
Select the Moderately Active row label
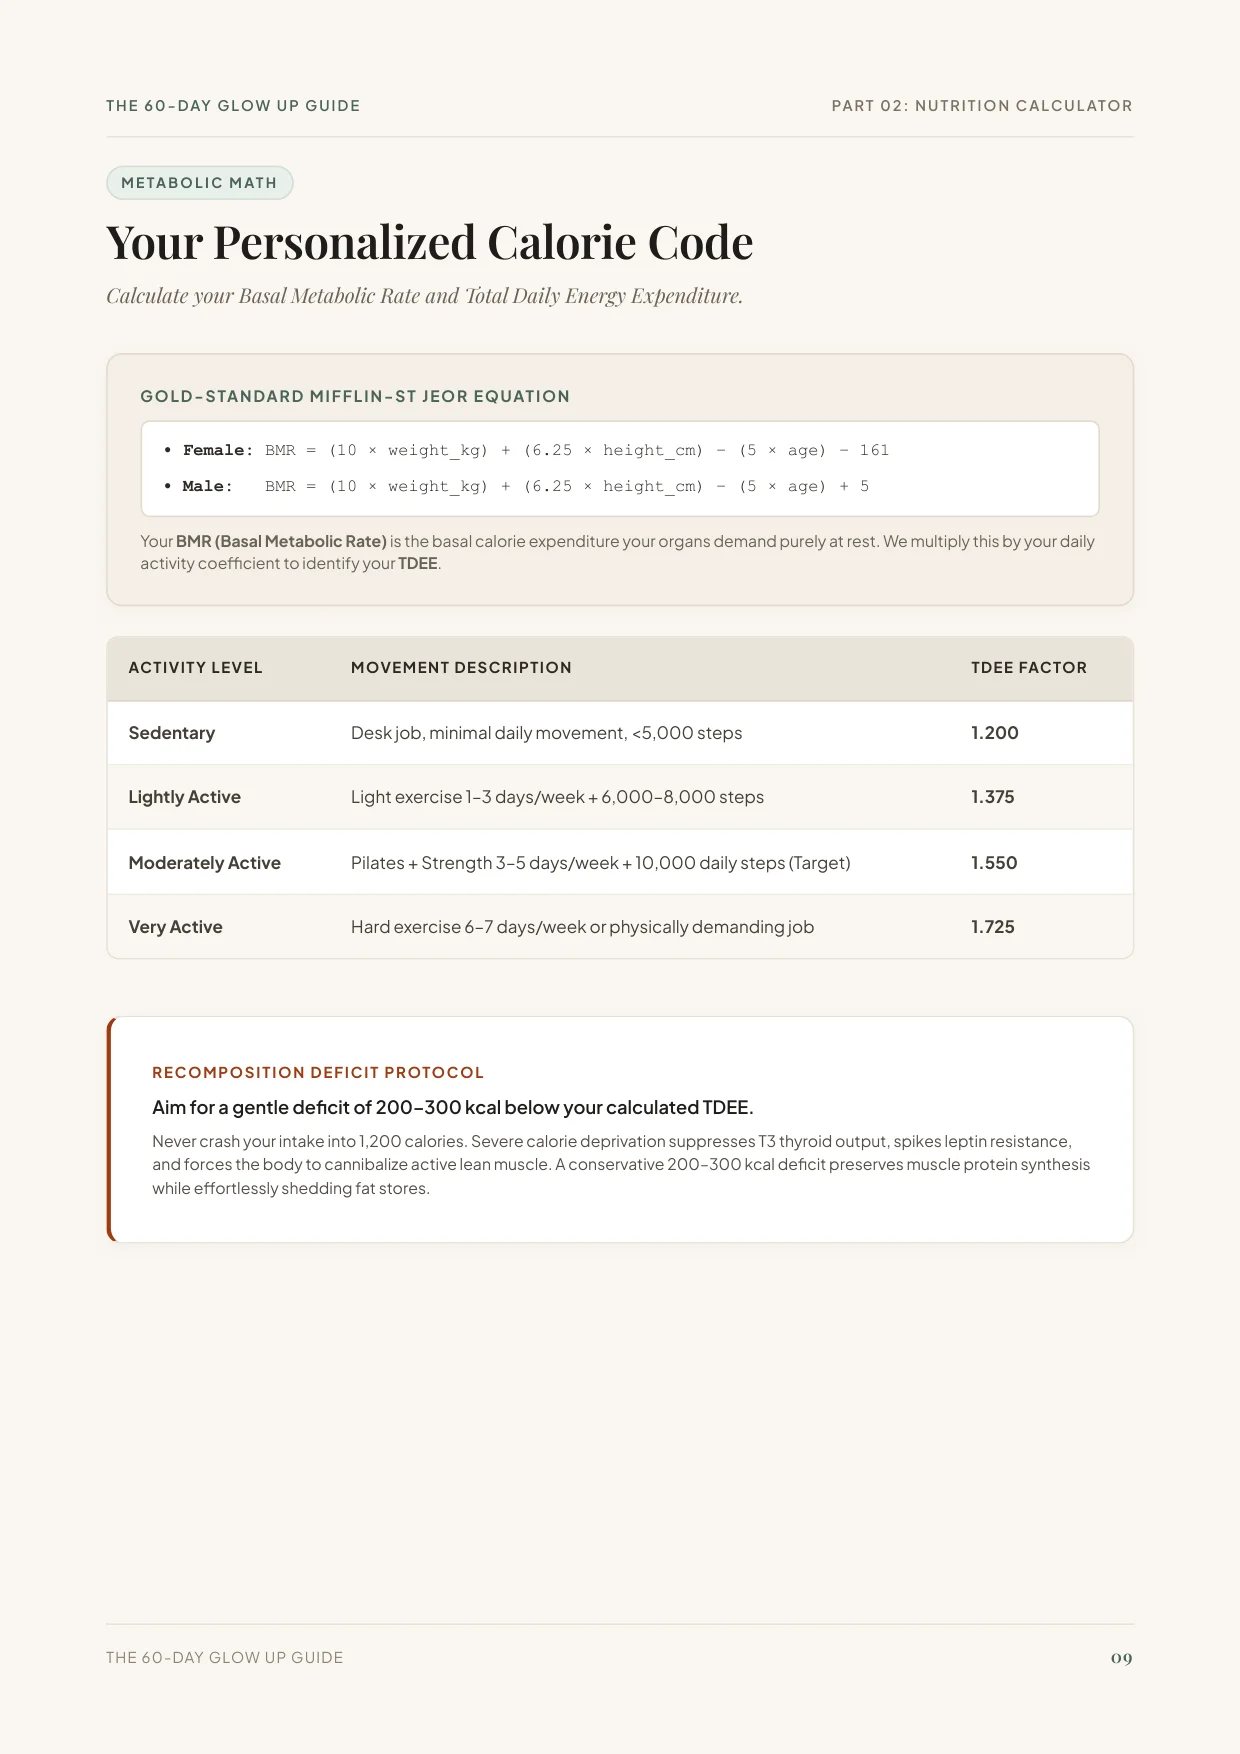tap(205, 863)
